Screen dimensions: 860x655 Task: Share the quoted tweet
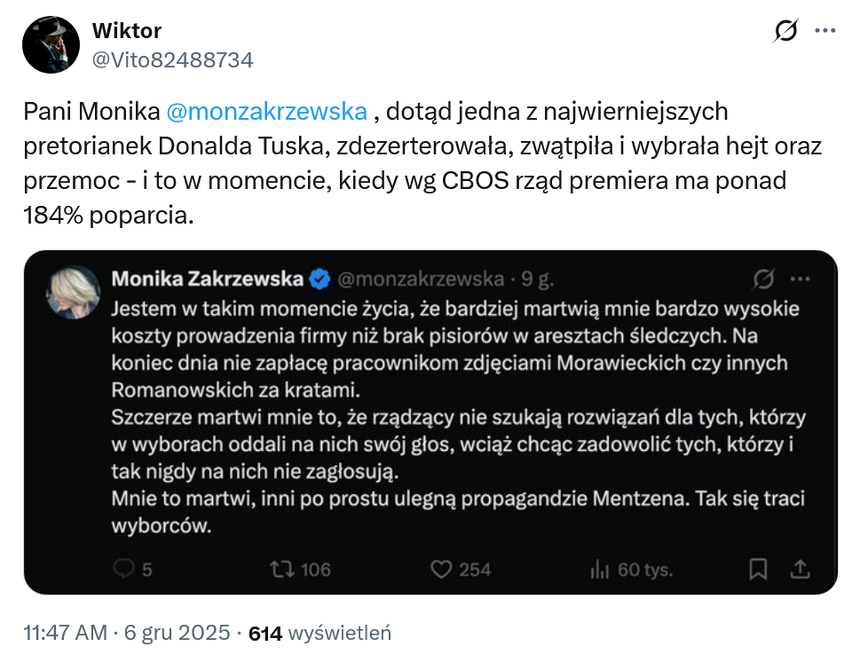click(800, 569)
